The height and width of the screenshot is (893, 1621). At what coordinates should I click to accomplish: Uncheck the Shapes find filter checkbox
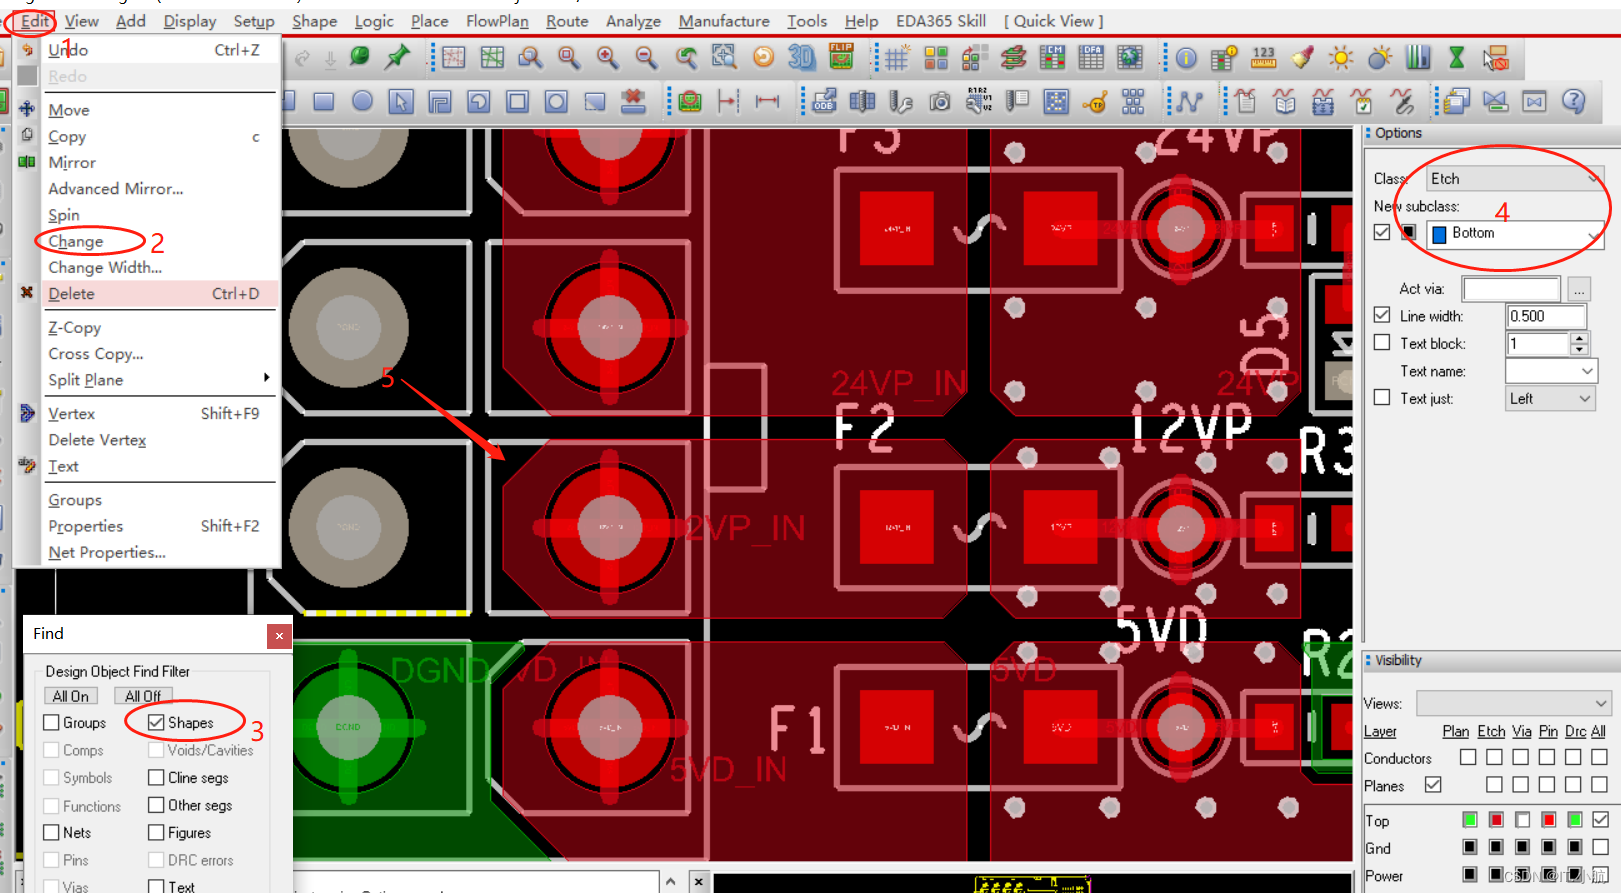coord(156,722)
